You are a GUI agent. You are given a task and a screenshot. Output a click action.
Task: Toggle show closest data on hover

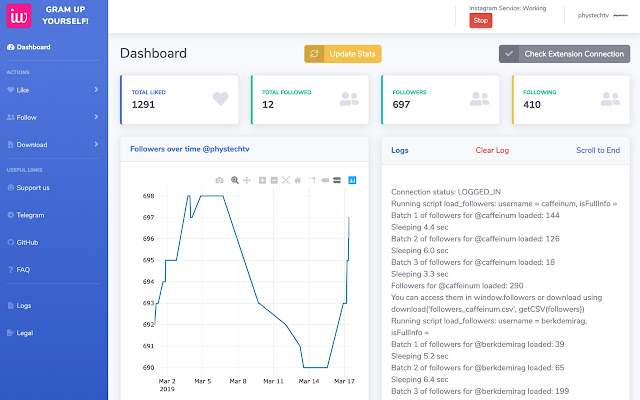pos(325,180)
